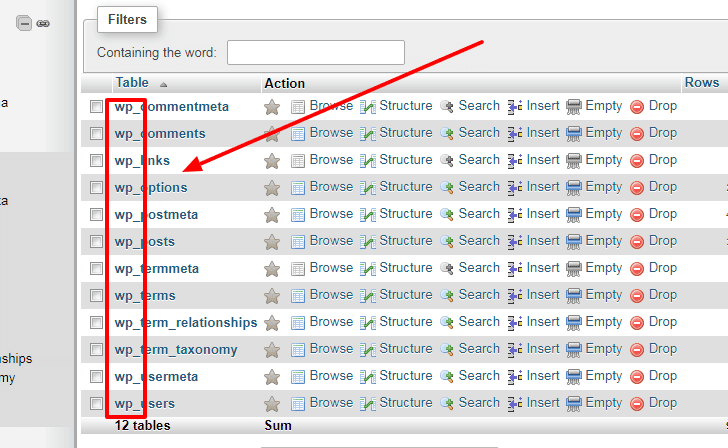This screenshot has width=728, height=448.
Task: Click Insert icon in wp_users row
Action: pyautogui.click(x=515, y=403)
